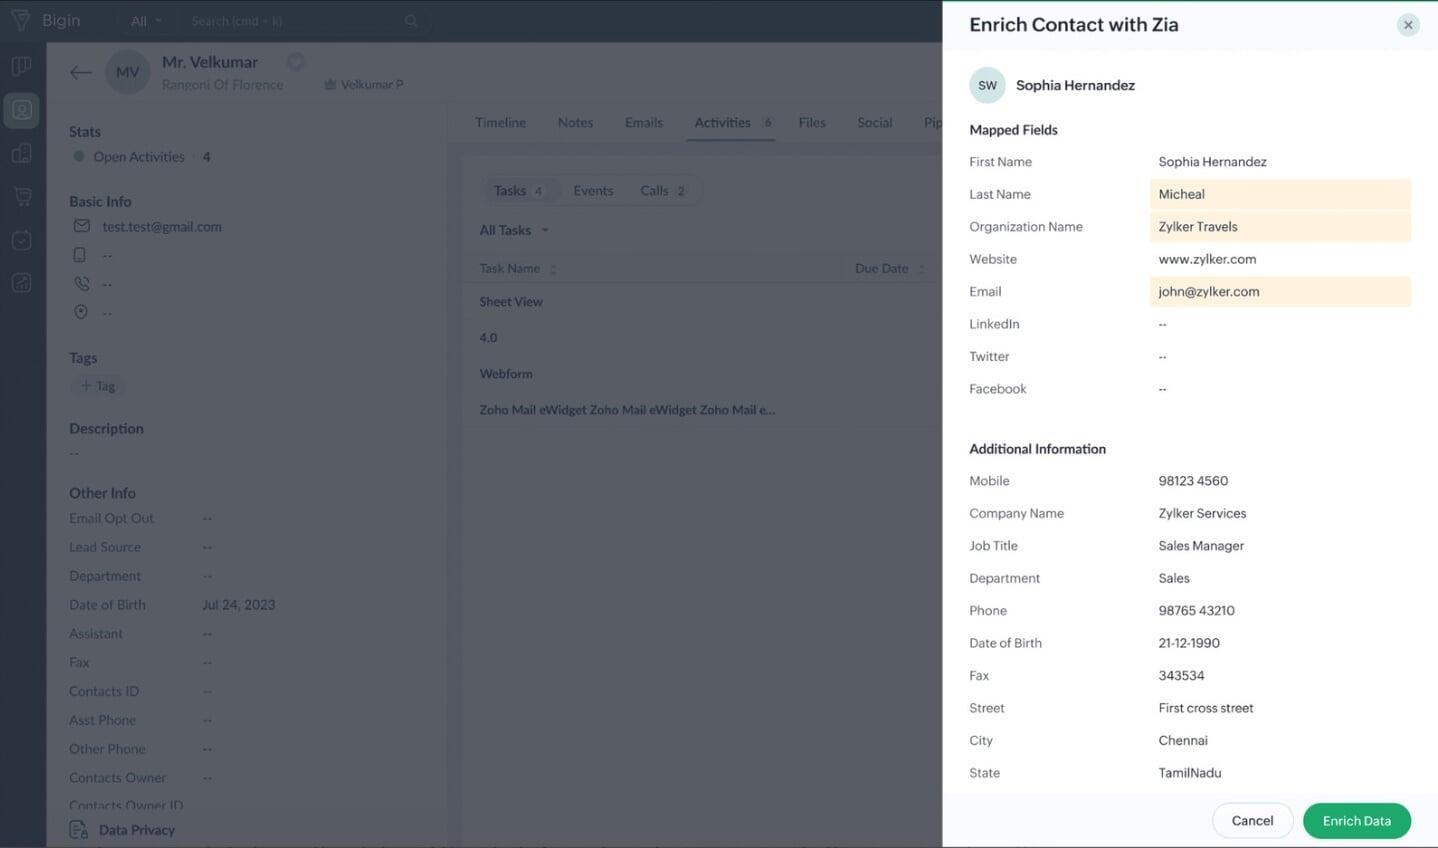The width and height of the screenshot is (1438, 848).
Task: Click the State value TamilNadu
Action: (1190, 773)
